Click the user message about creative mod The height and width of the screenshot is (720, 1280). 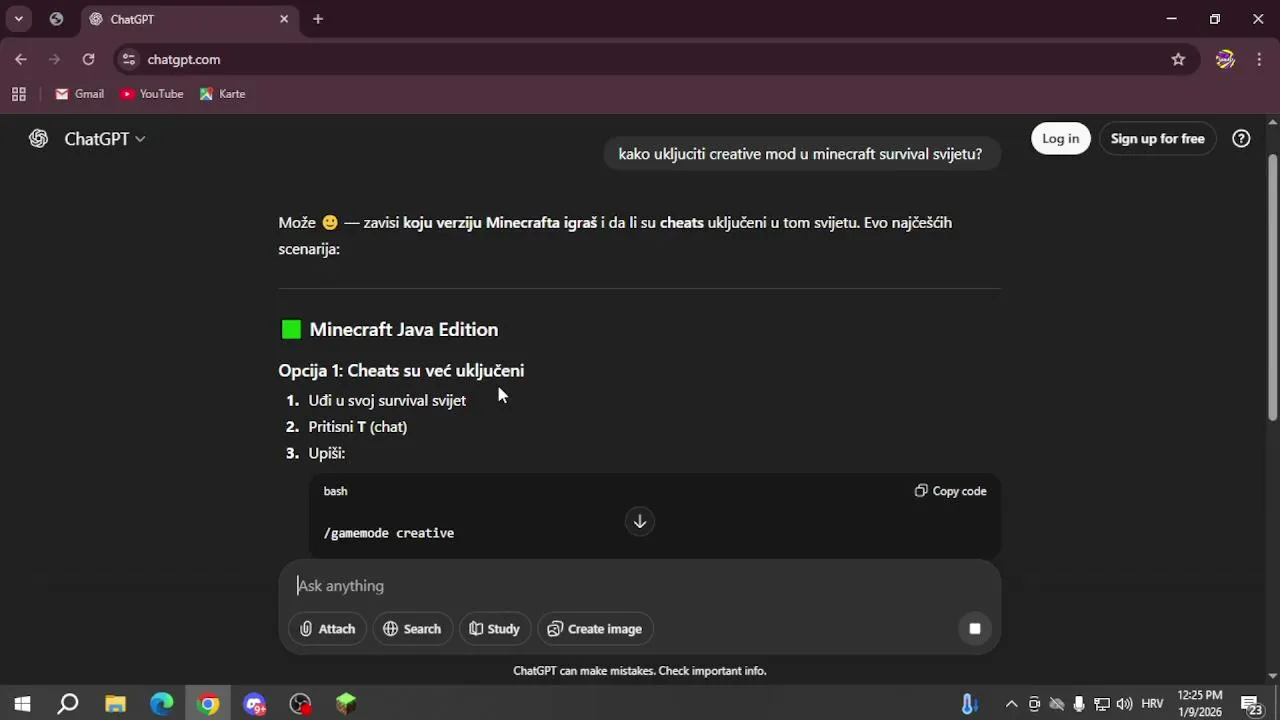point(800,154)
